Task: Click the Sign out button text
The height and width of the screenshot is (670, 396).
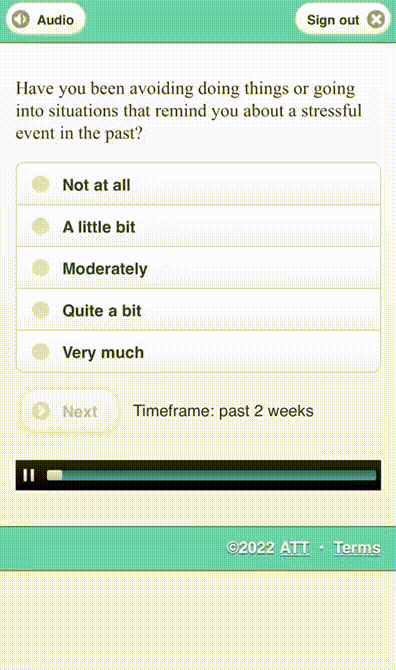Action: point(333,20)
